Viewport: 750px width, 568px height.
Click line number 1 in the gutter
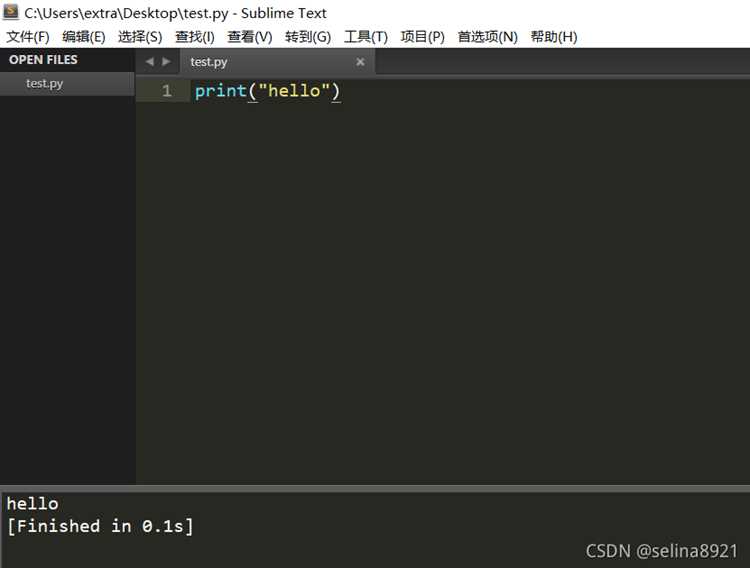(166, 90)
